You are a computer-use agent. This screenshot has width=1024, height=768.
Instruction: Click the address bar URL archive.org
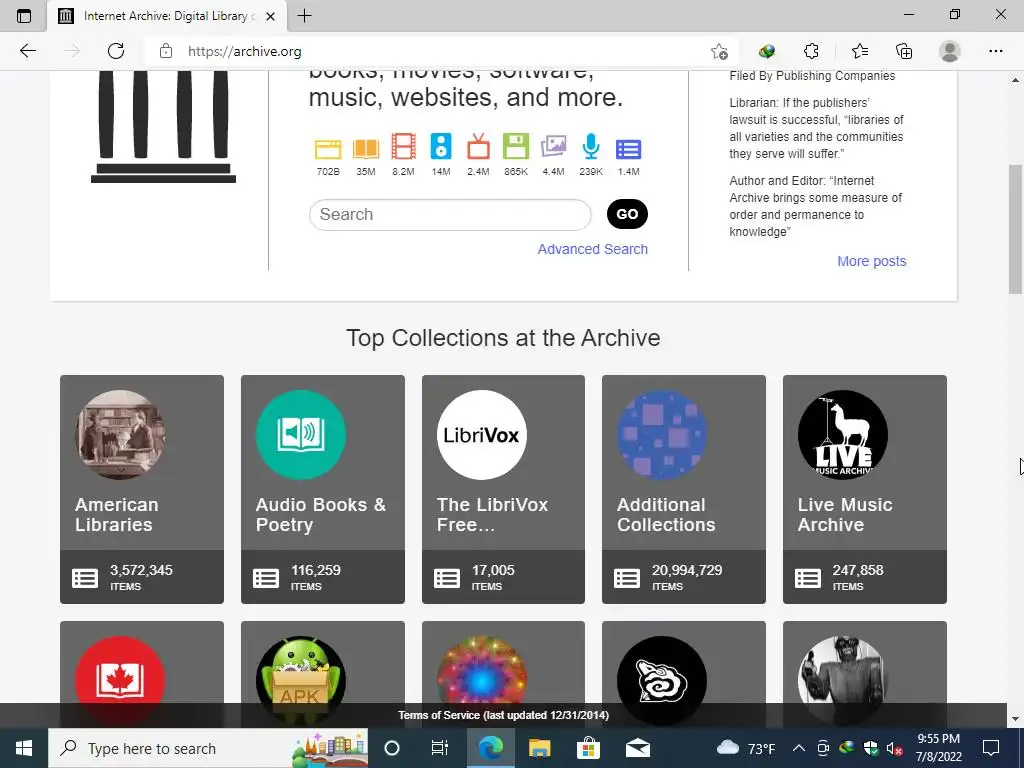[245, 51]
